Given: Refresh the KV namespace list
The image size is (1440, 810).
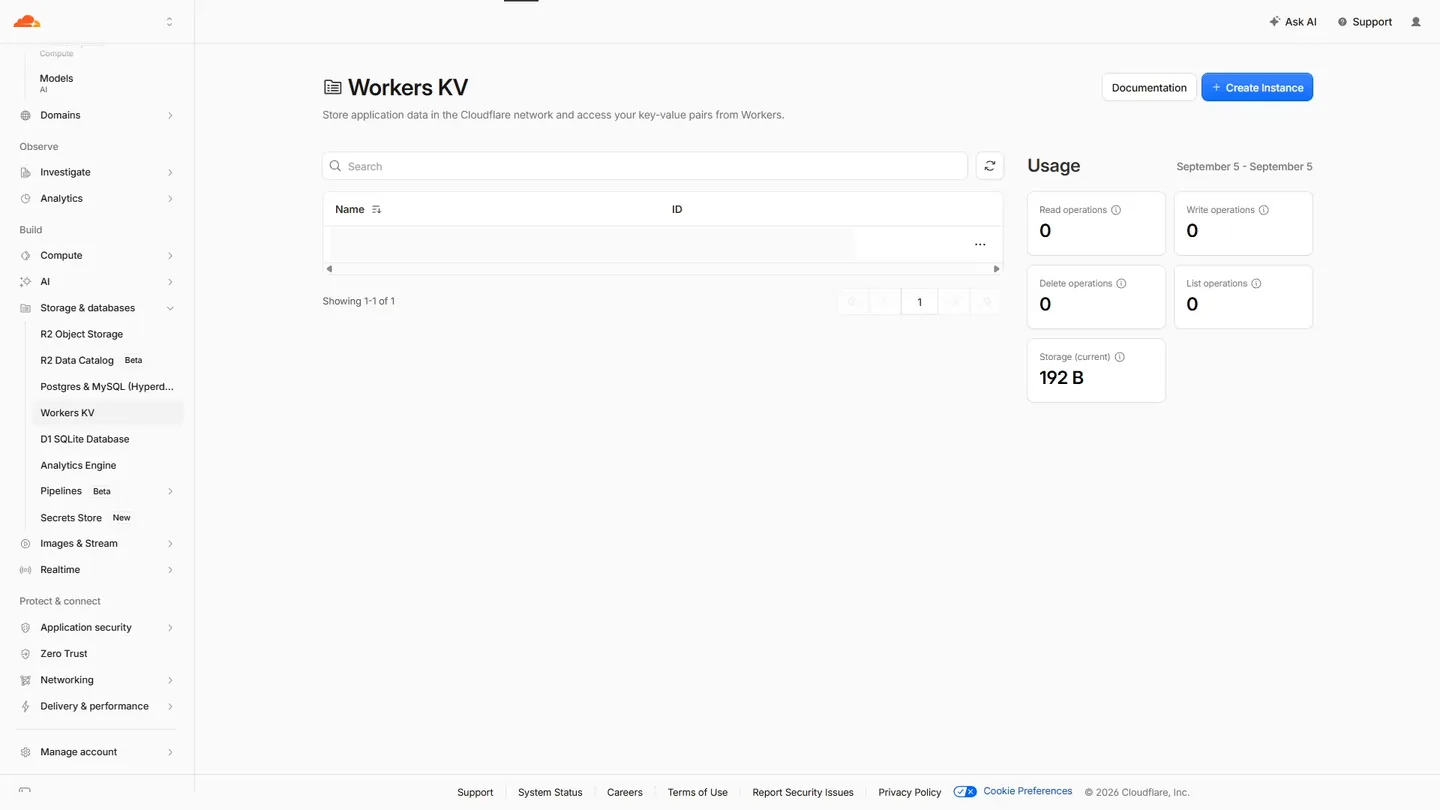Looking at the screenshot, I should click(x=989, y=166).
